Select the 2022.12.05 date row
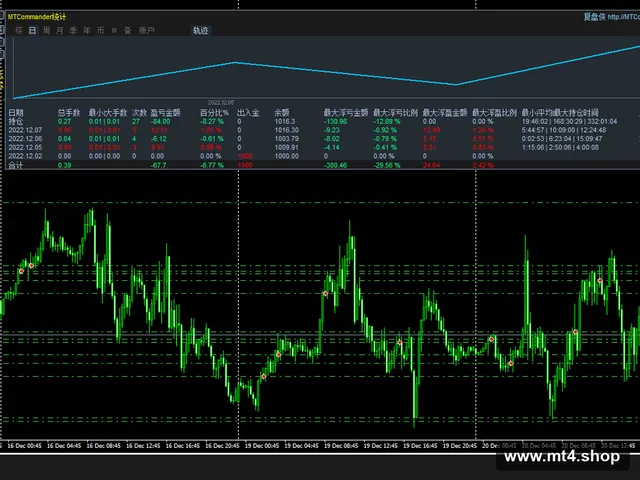Viewport: 640px width, 480px height. pos(322,147)
